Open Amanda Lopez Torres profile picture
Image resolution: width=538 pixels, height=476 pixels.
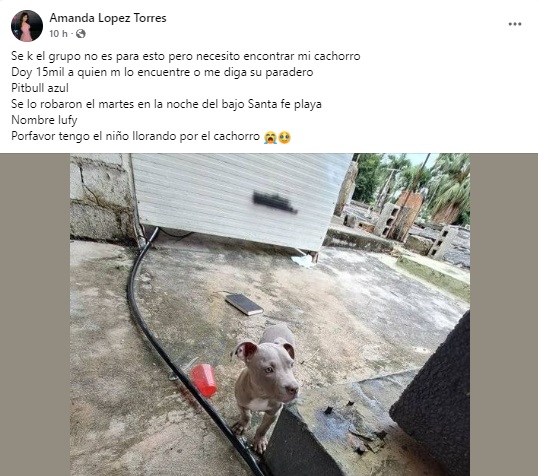[27, 26]
